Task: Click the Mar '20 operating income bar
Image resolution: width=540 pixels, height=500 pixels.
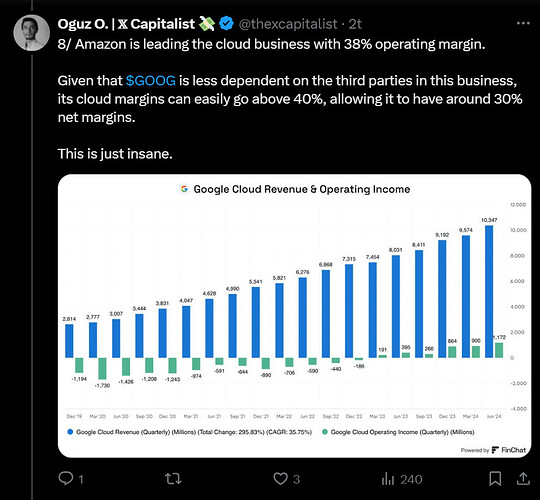Action: (102, 368)
